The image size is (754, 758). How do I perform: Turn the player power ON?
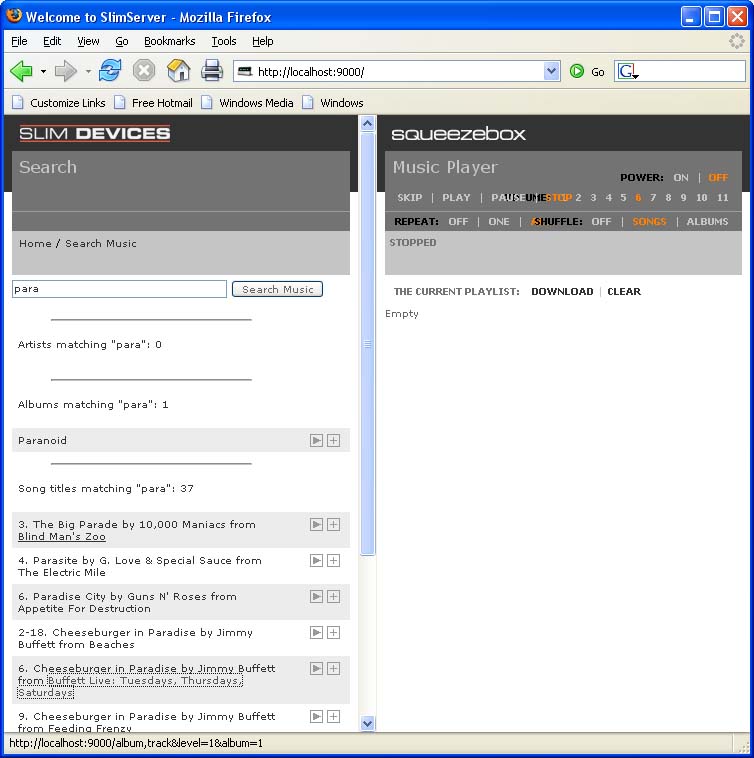[681, 178]
